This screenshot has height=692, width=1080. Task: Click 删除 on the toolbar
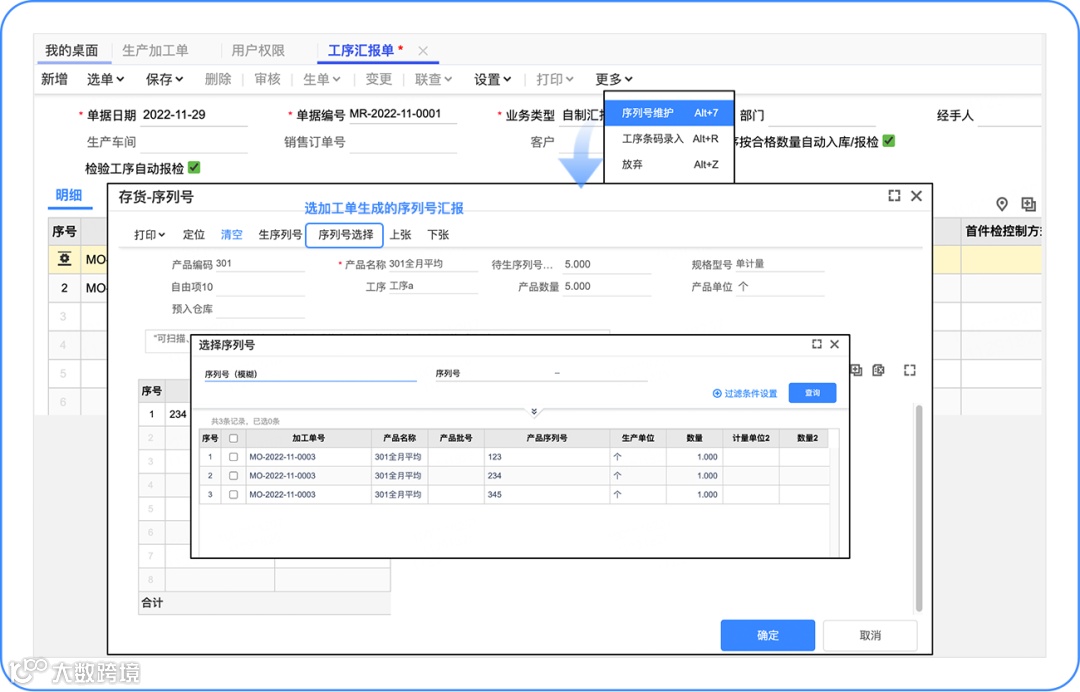pyautogui.click(x=218, y=79)
